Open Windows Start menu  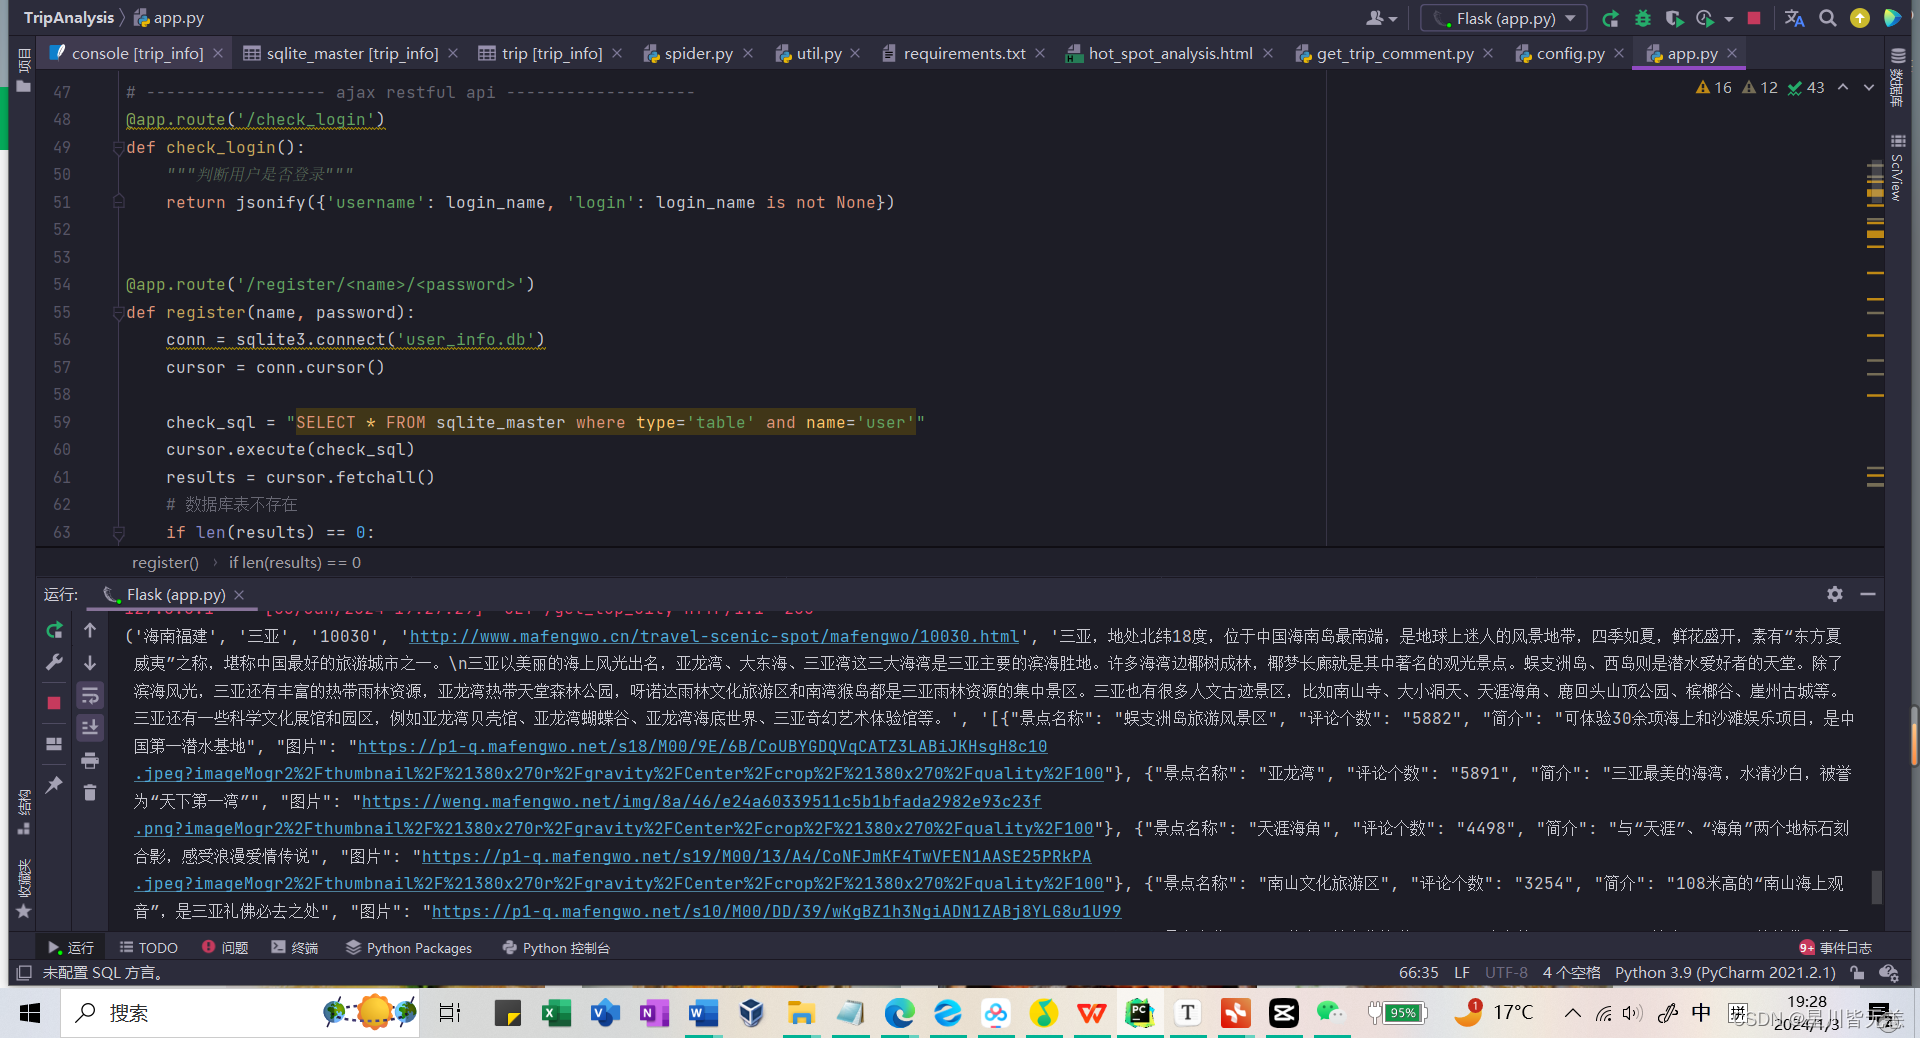[x=30, y=1013]
